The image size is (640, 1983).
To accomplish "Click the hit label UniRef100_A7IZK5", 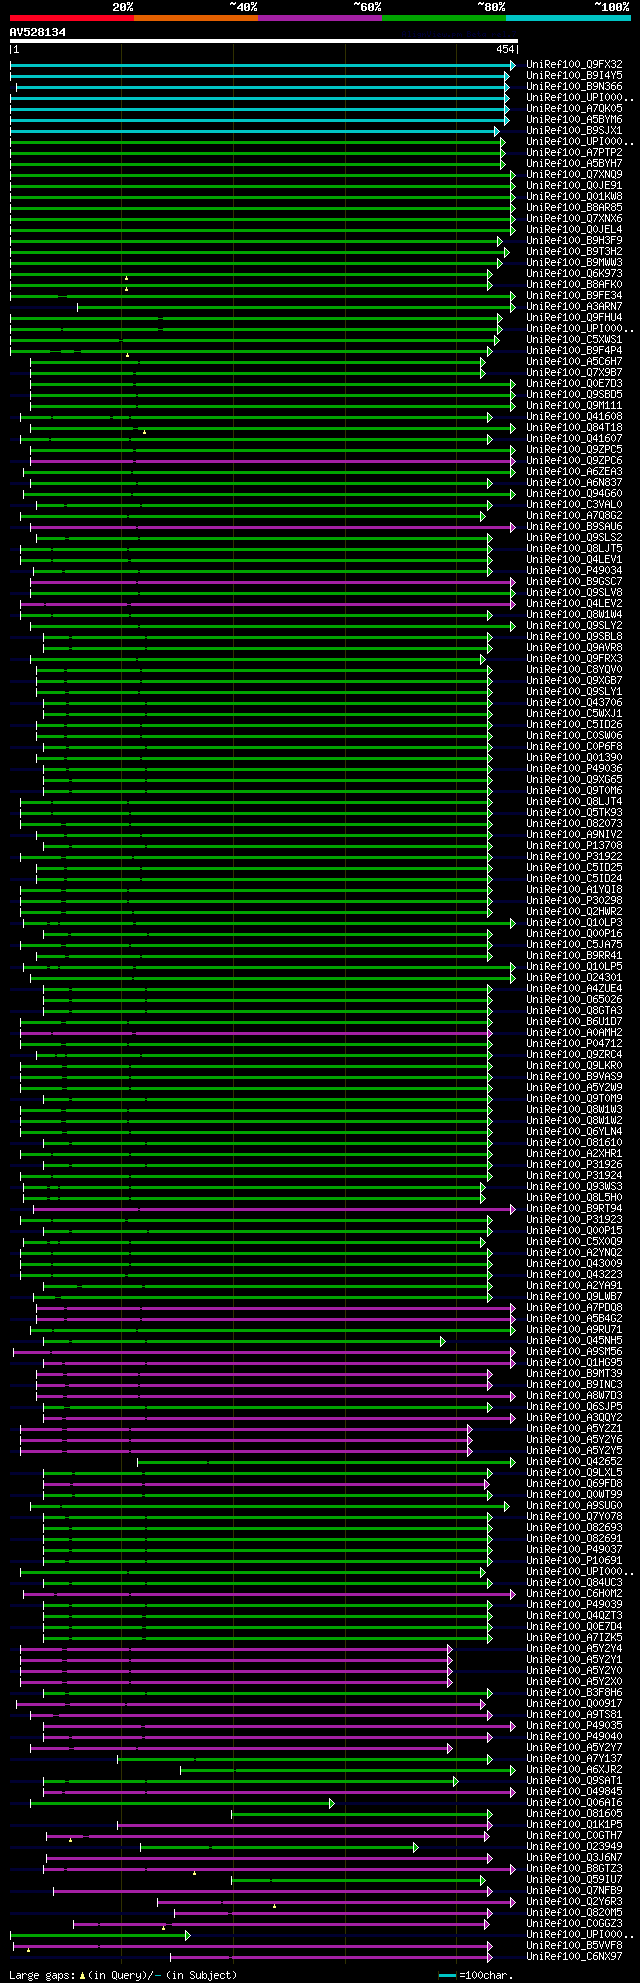I will [574, 1637].
